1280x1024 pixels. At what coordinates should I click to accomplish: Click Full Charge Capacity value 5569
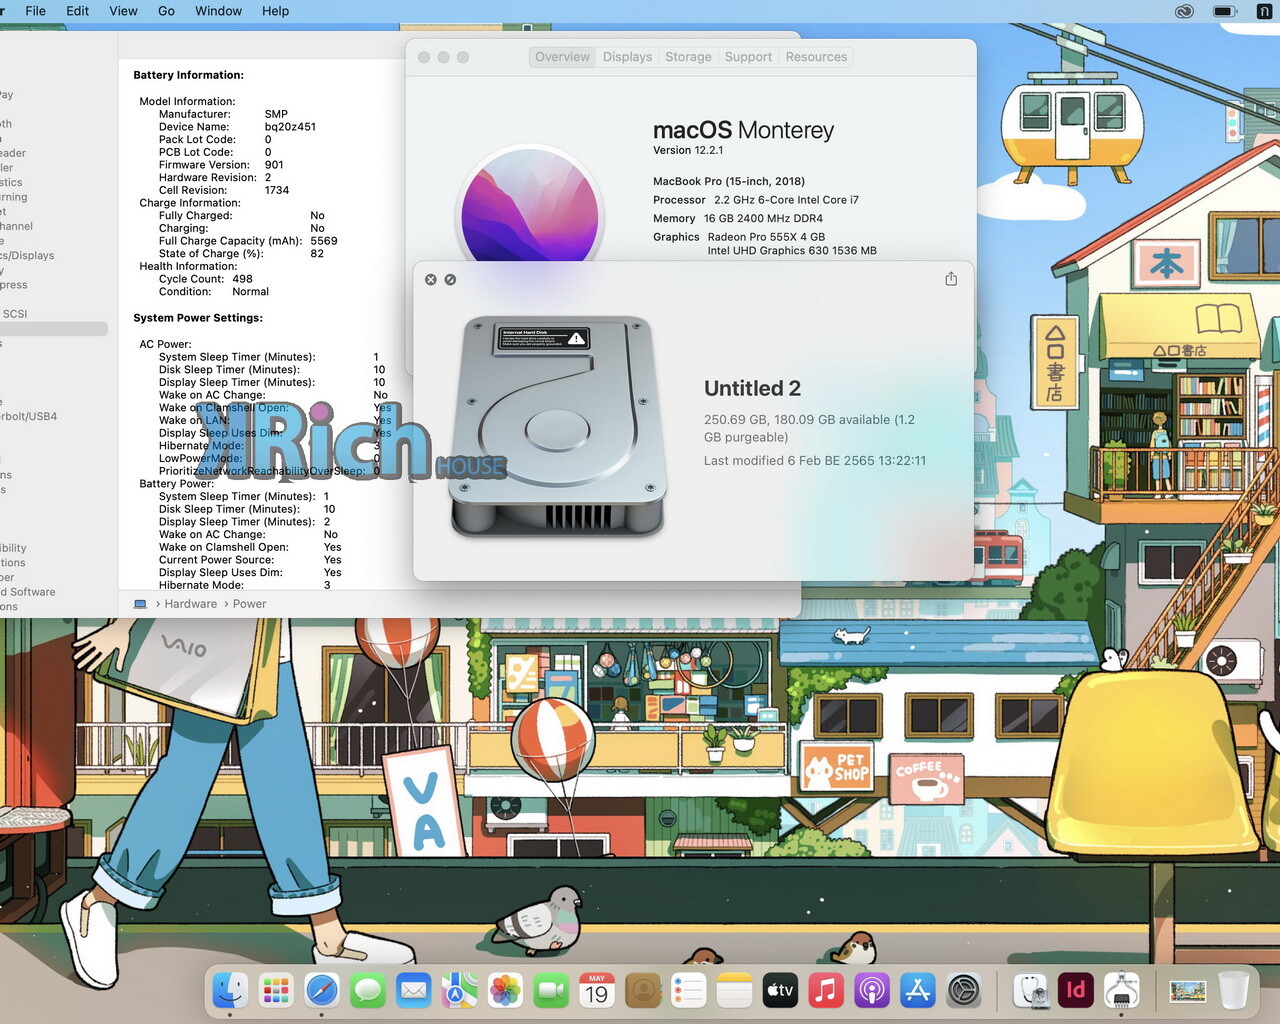(x=324, y=241)
